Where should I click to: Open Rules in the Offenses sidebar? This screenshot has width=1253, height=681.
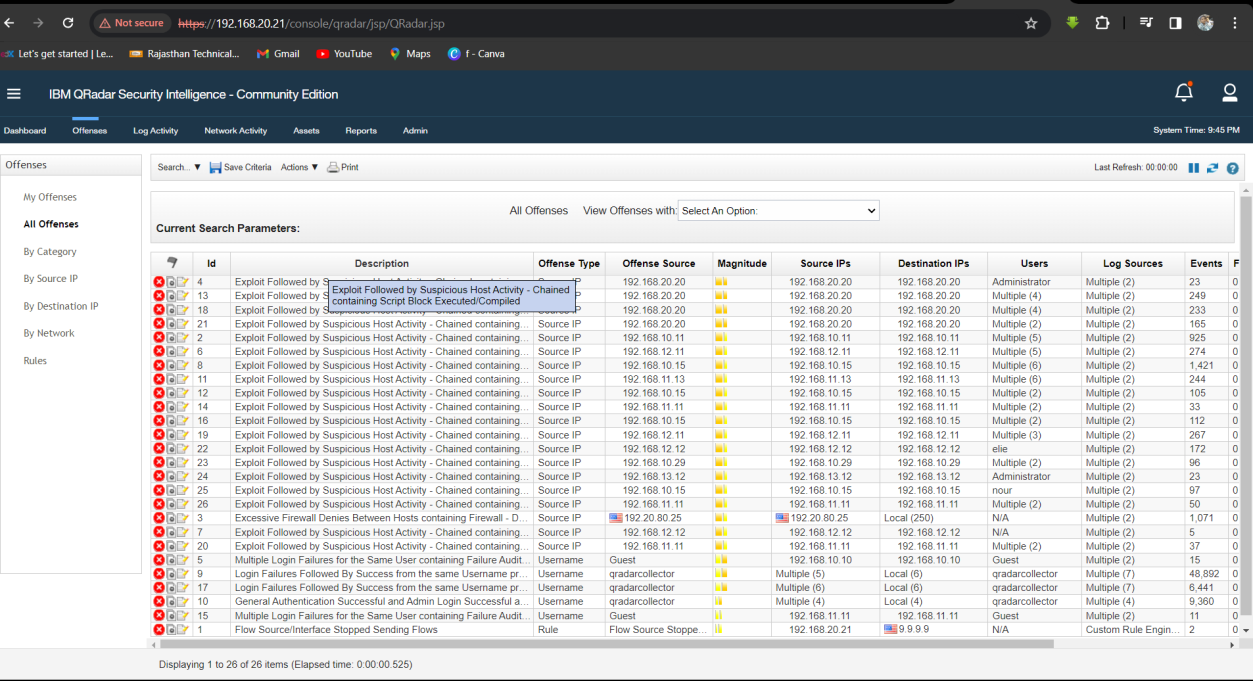pyautogui.click(x=35, y=361)
